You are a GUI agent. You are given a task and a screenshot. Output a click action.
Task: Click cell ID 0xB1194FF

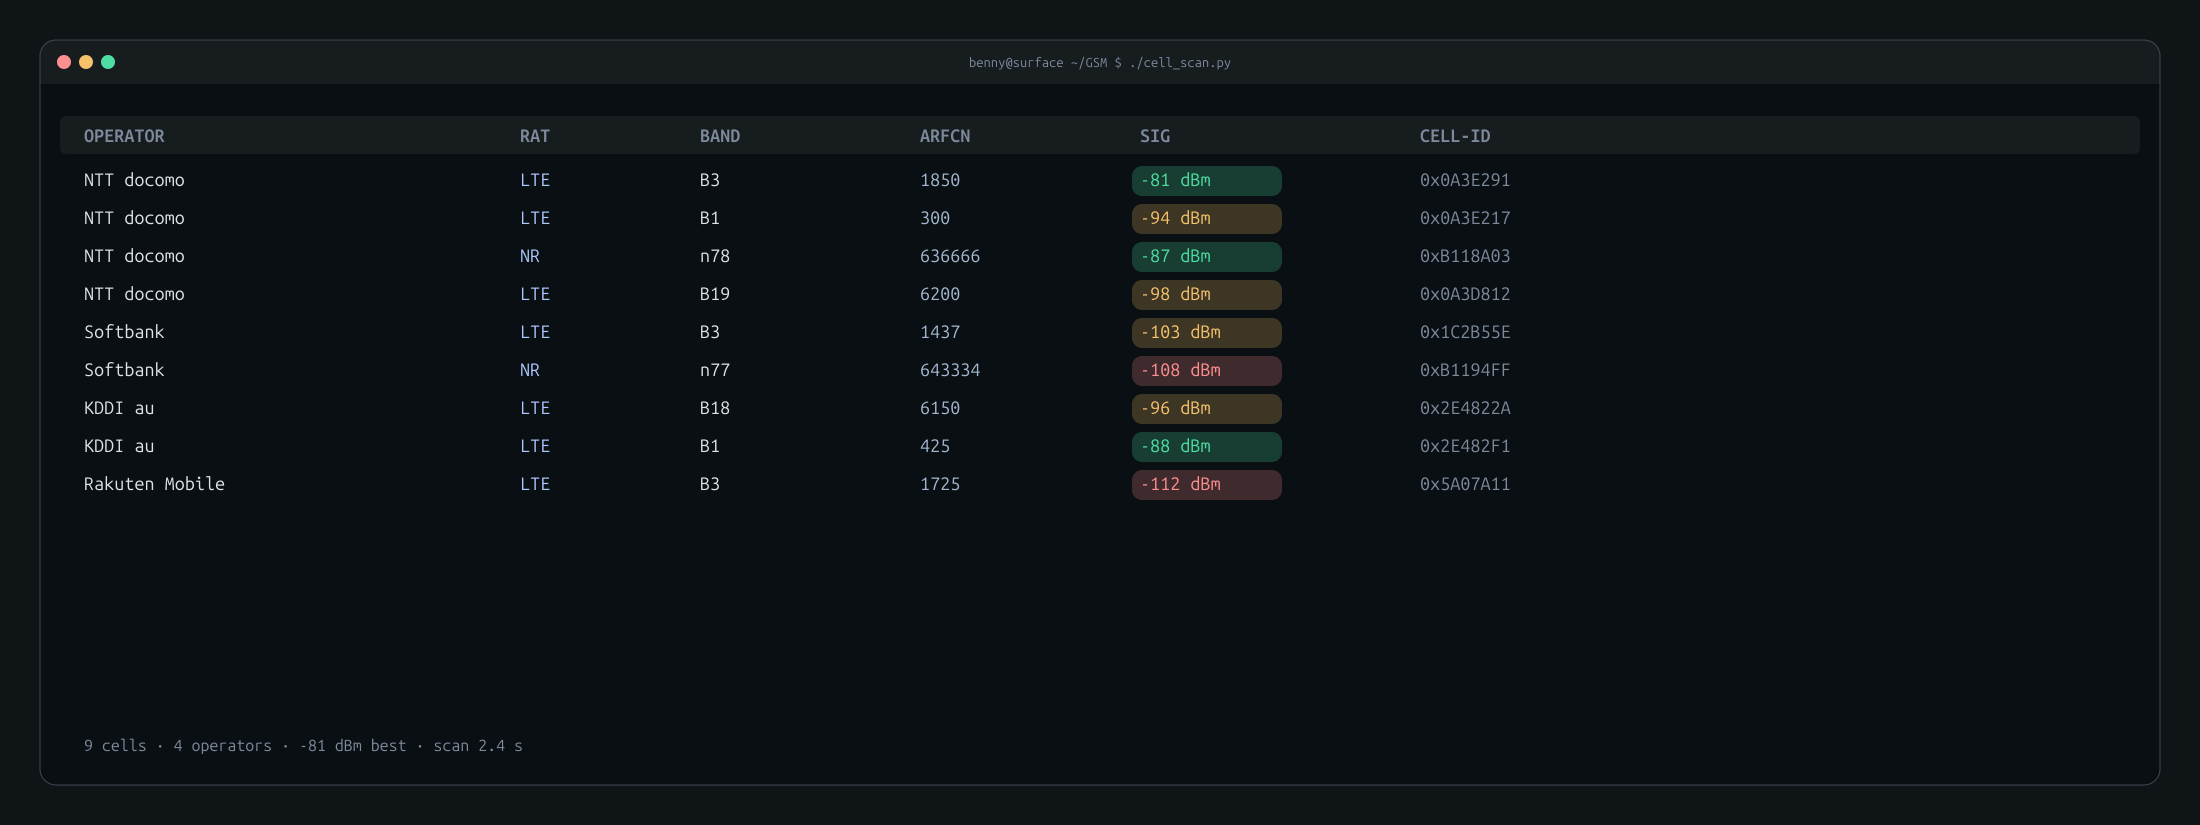(1465, 370)
